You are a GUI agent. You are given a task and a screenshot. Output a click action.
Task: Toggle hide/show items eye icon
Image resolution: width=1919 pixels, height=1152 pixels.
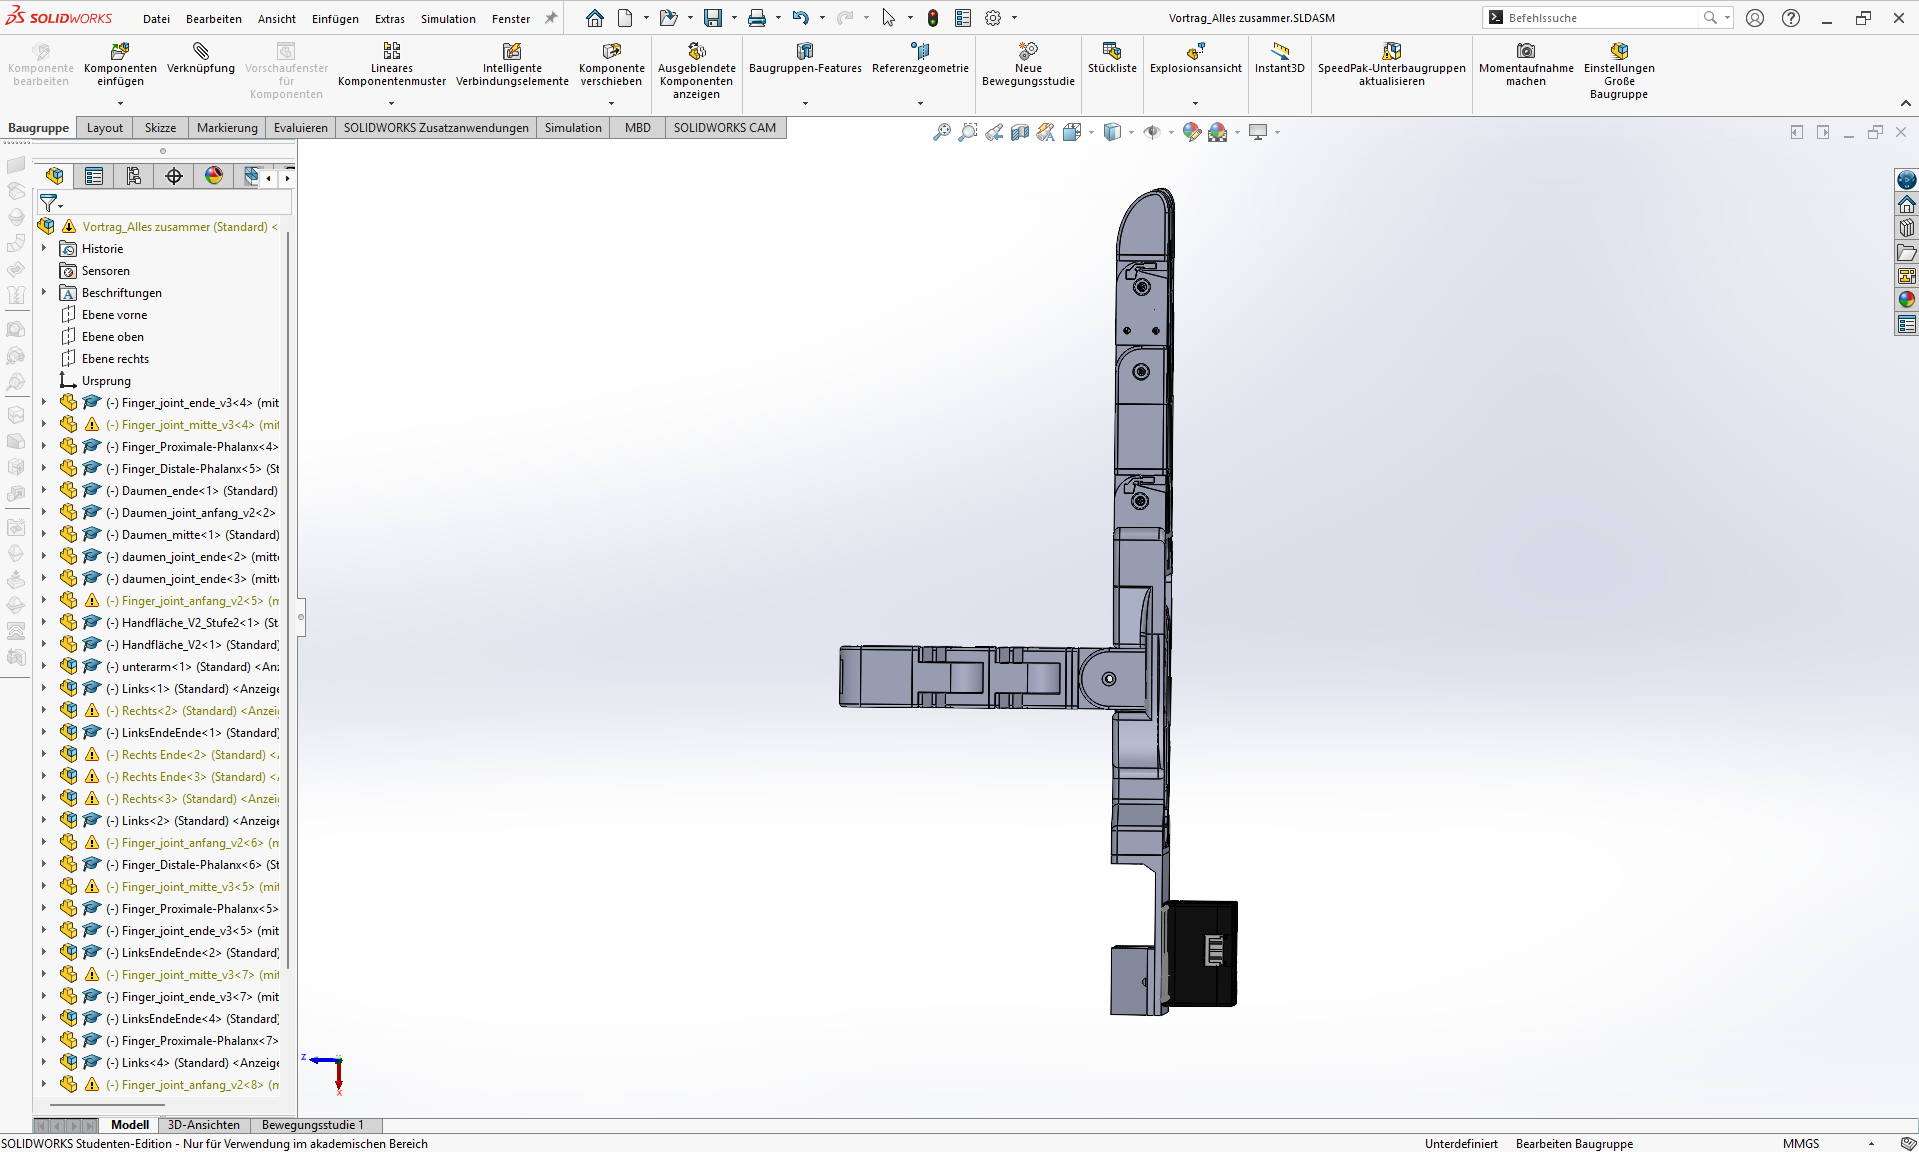coord(1152,132)
